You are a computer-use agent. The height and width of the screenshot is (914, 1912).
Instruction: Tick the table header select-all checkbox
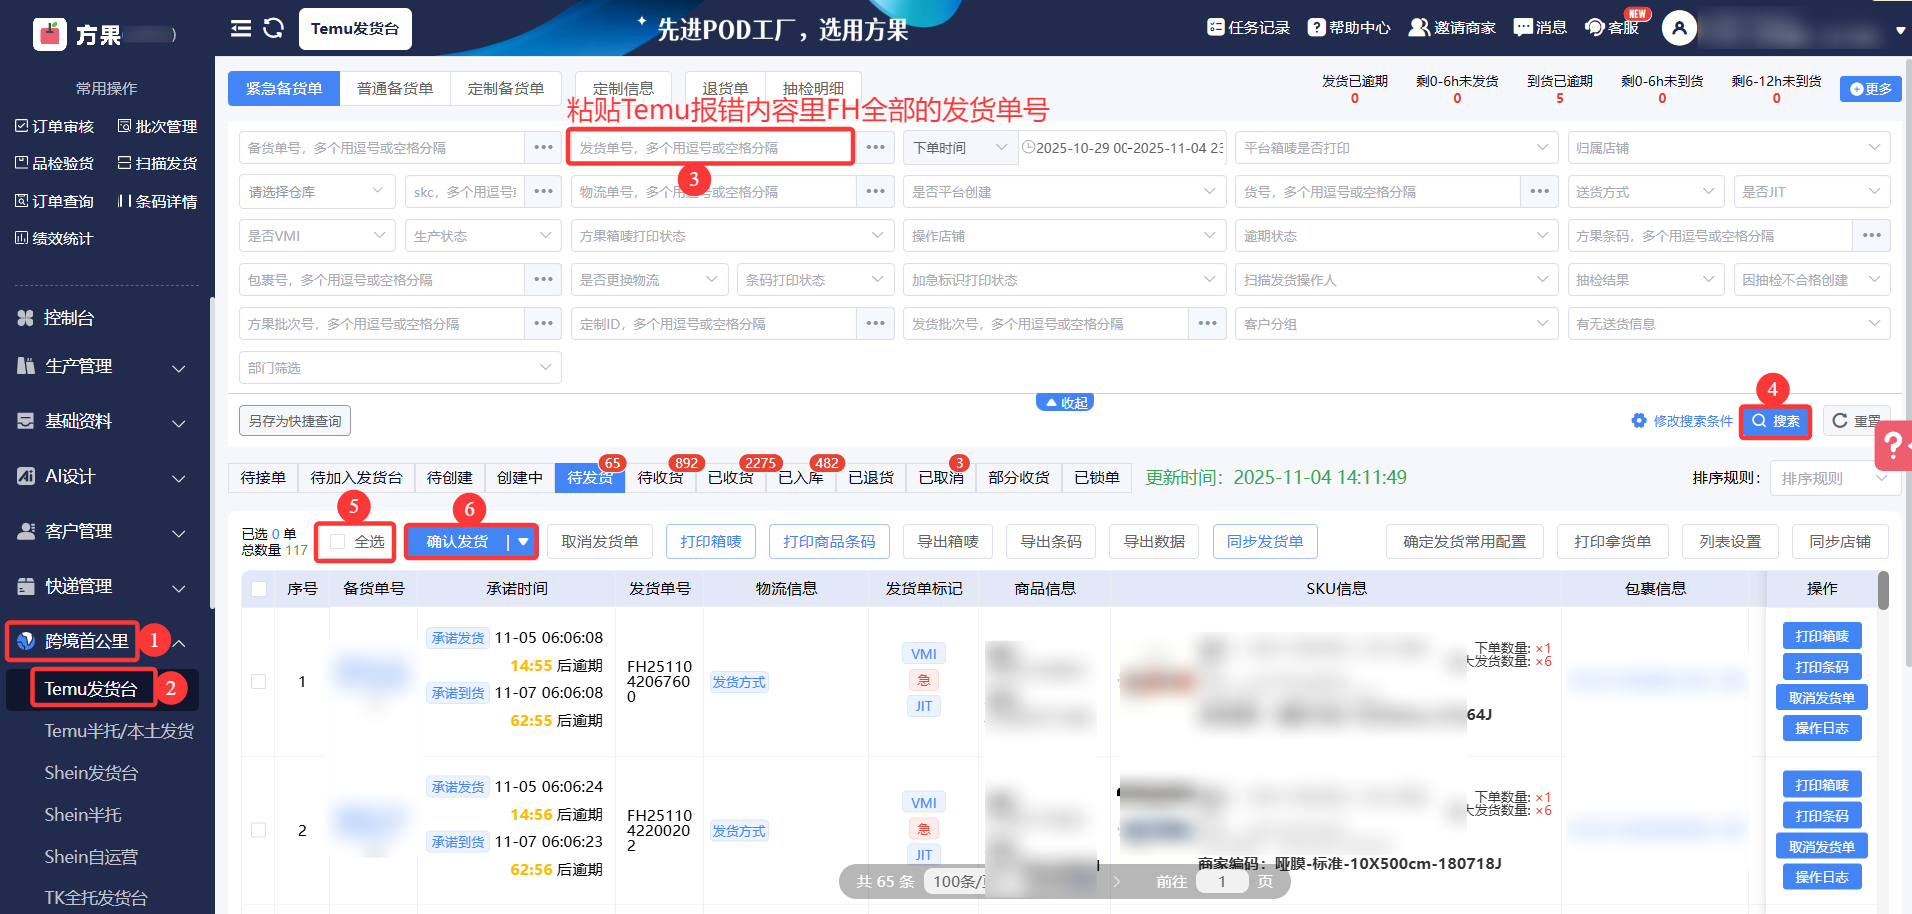point(259,589)
